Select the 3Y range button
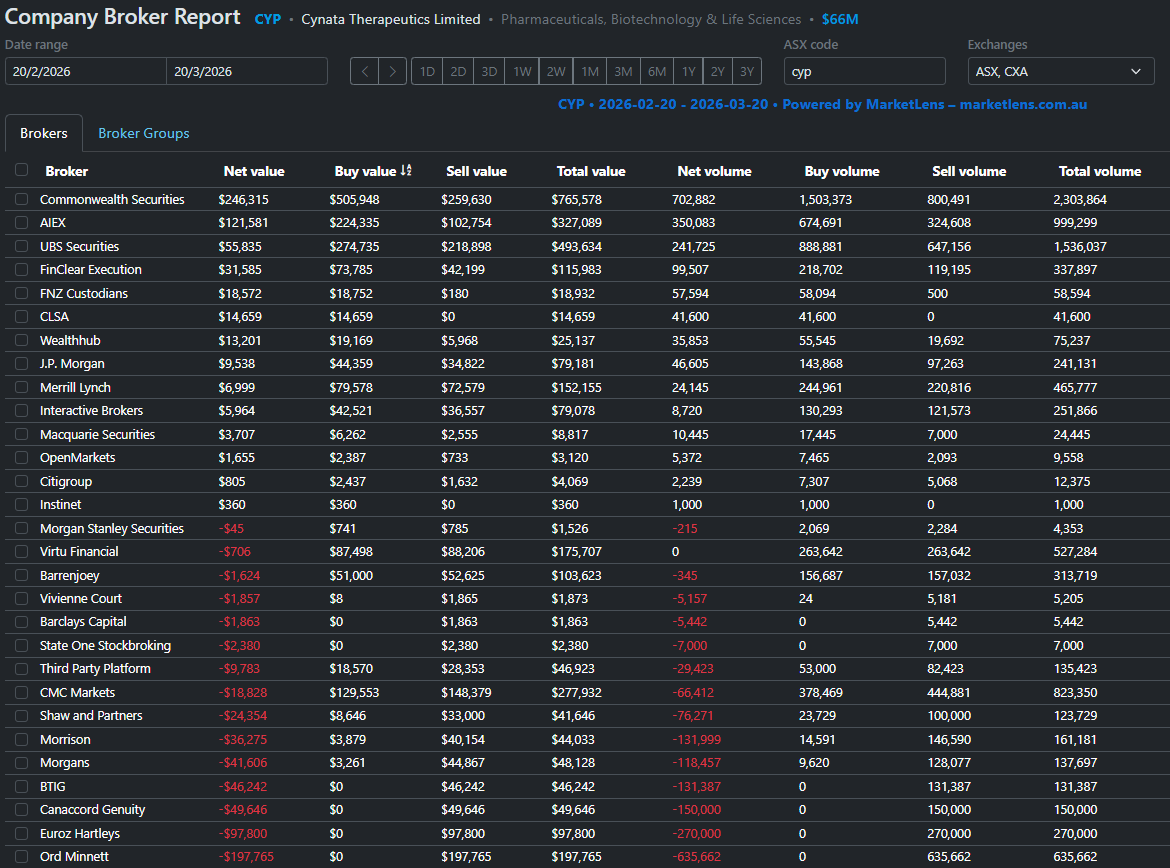The height and width of the screenshot is (868, 1170). 747,72
